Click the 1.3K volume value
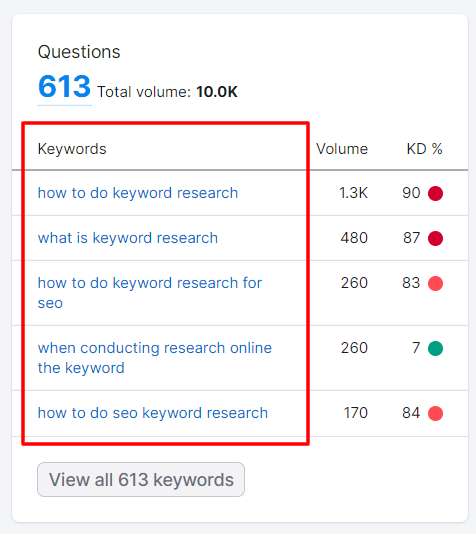The height and width of the screenshot is (534, 476). (353, 193)
